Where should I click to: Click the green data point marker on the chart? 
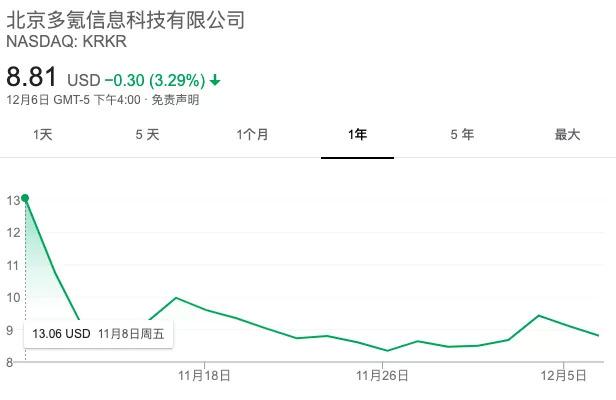tap(25, 198)
